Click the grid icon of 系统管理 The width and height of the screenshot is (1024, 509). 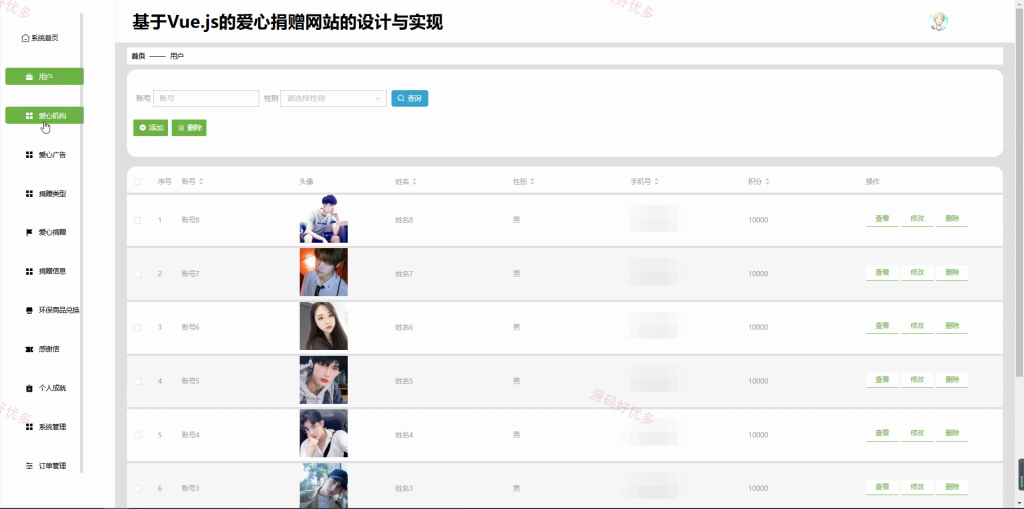click(29, 427)
